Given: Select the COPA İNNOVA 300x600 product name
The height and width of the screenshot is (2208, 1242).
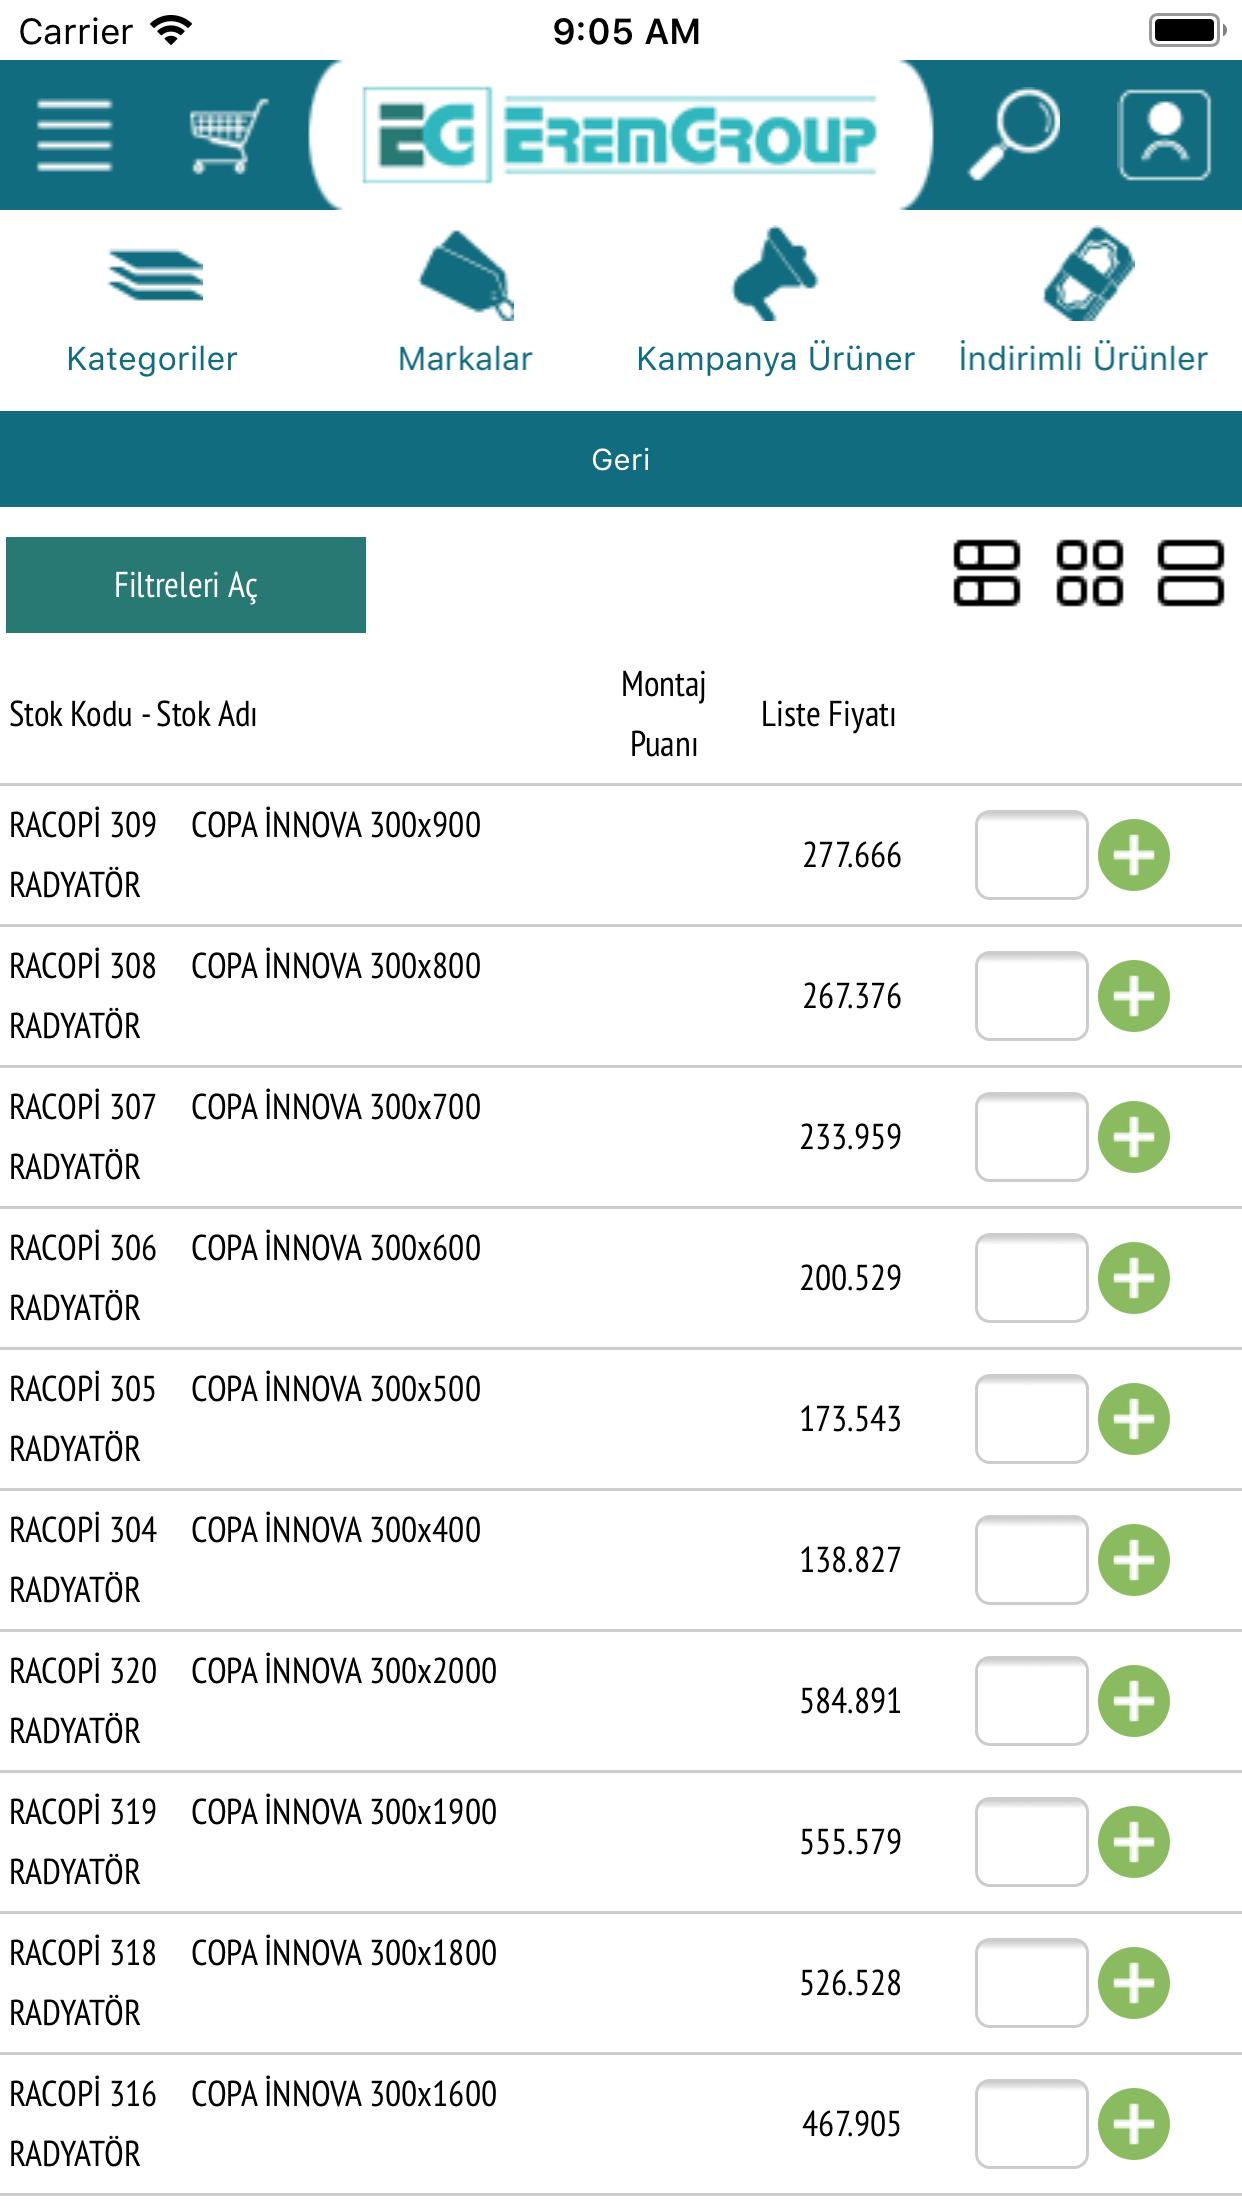Looking at the screenshot, I should (x=336, y=1248).
